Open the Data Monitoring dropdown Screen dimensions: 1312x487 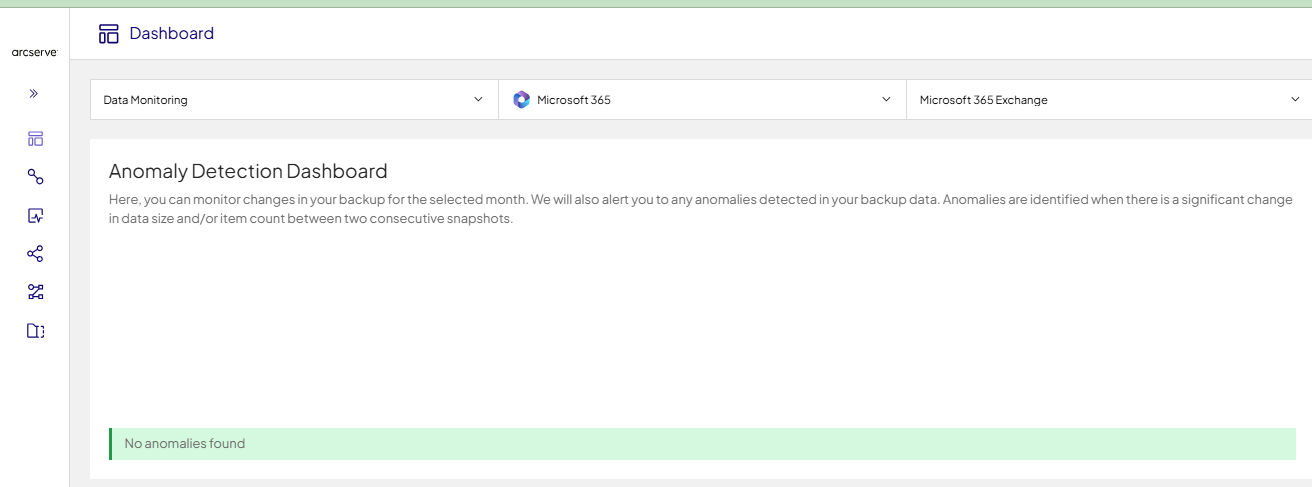pos(294,100)
